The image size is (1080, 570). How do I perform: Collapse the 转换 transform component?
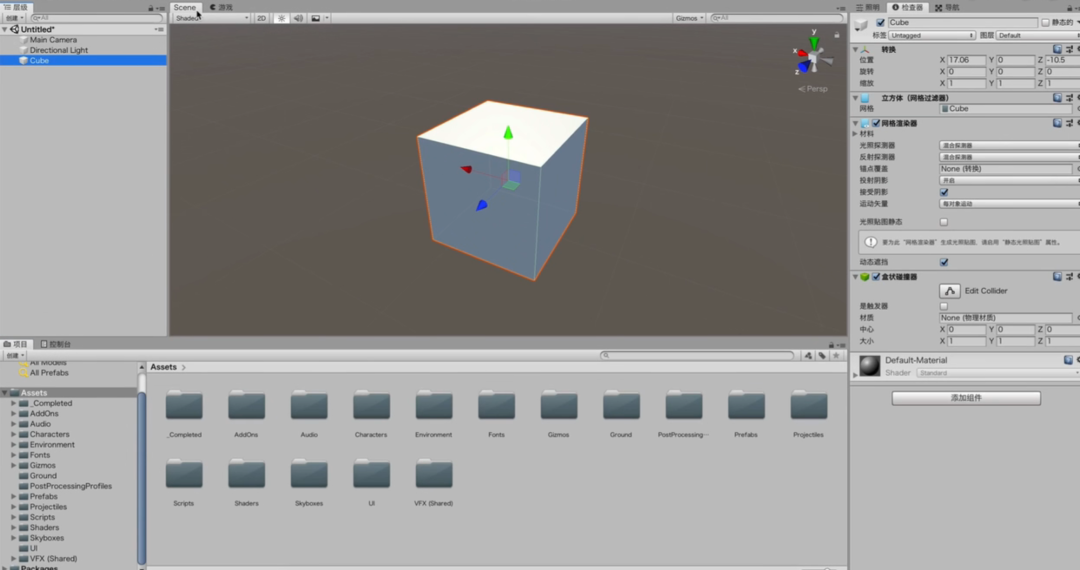[x=855, y=50]
